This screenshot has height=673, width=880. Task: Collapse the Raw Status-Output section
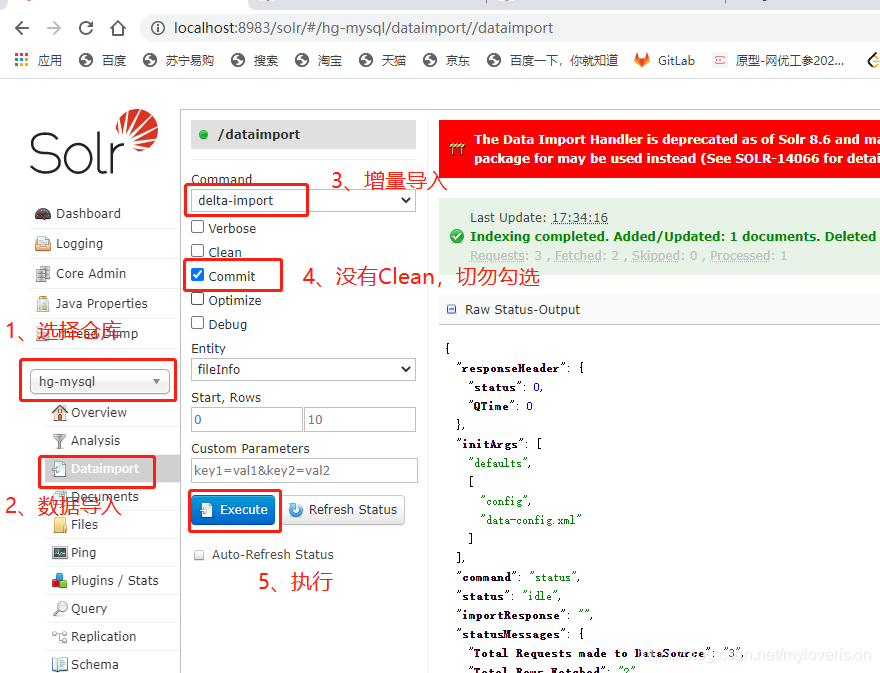click(450, 308)
